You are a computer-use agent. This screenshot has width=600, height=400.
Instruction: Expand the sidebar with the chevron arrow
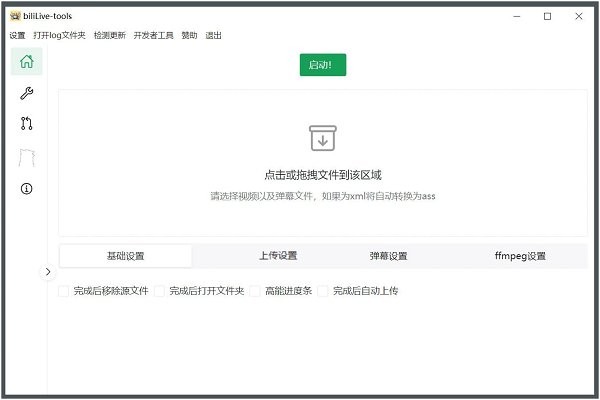47,271
